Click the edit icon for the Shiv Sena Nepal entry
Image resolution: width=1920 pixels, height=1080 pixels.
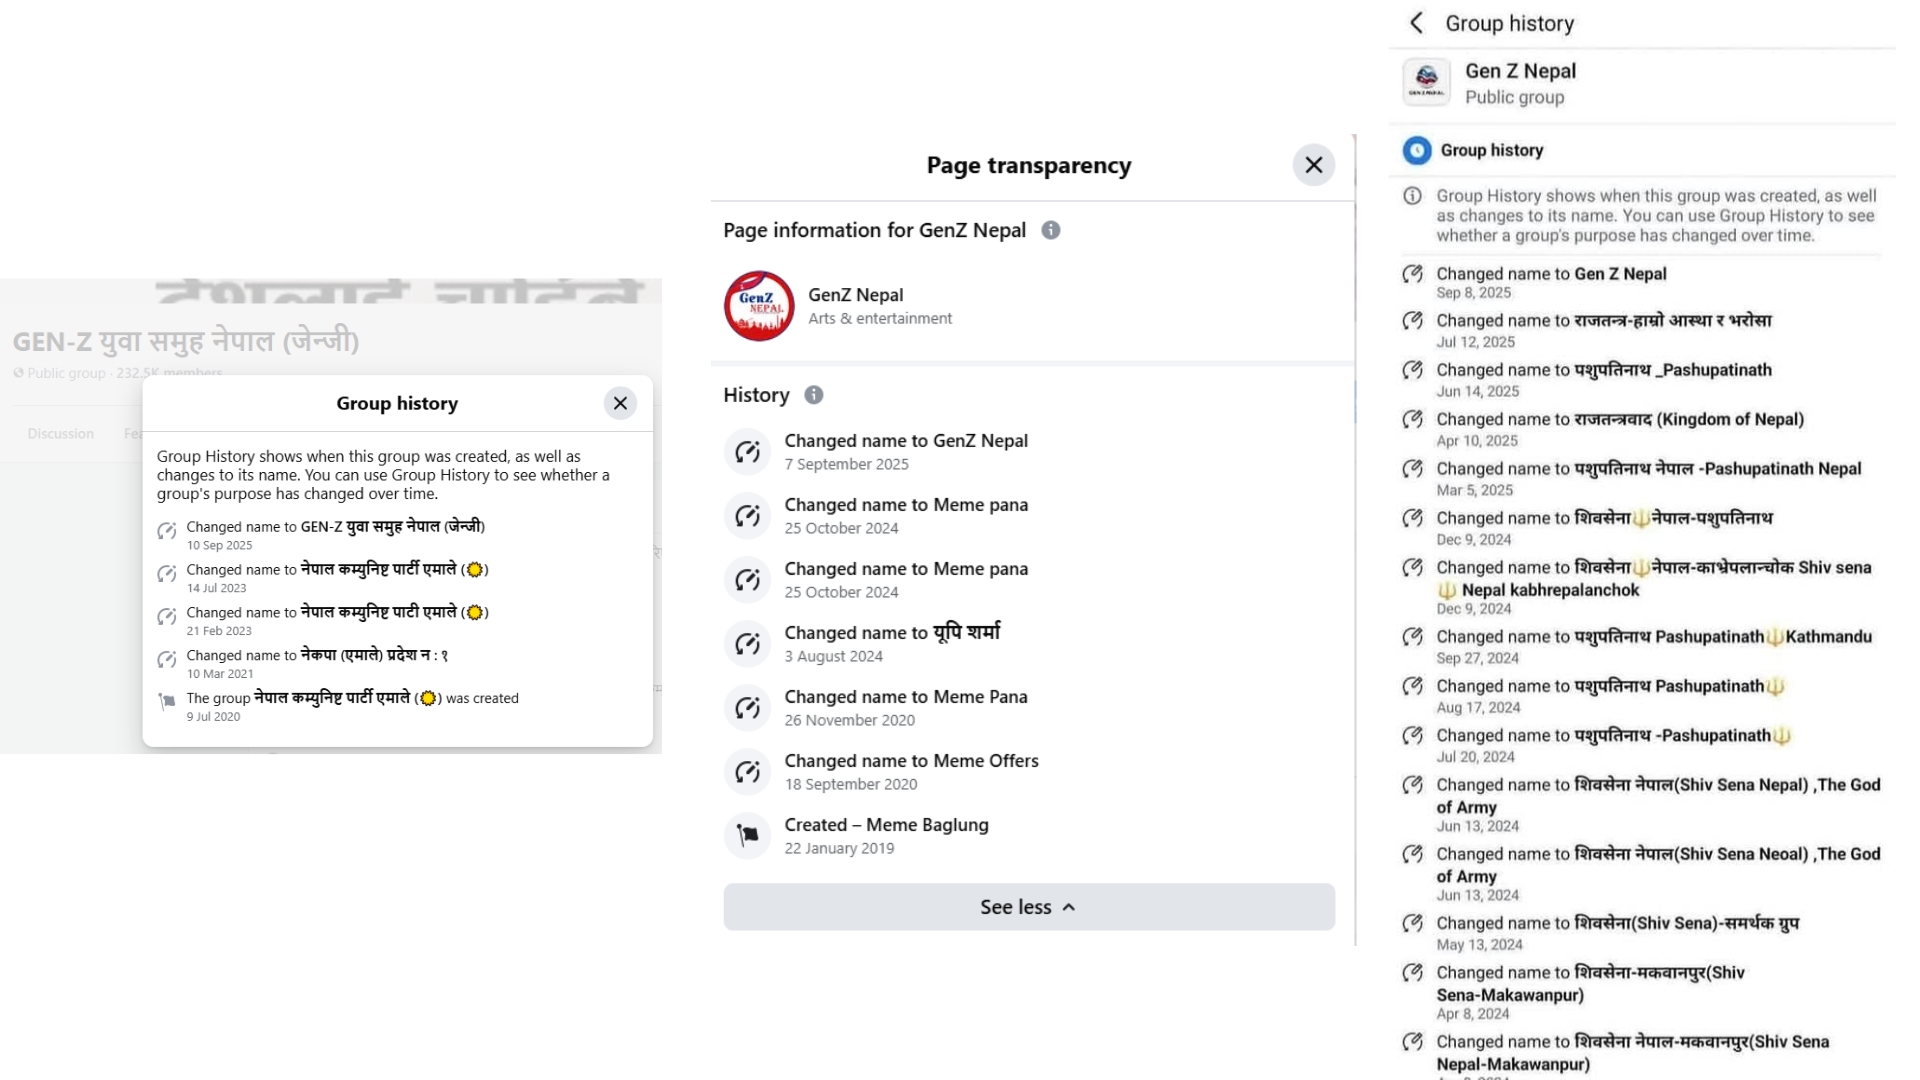1412,785
